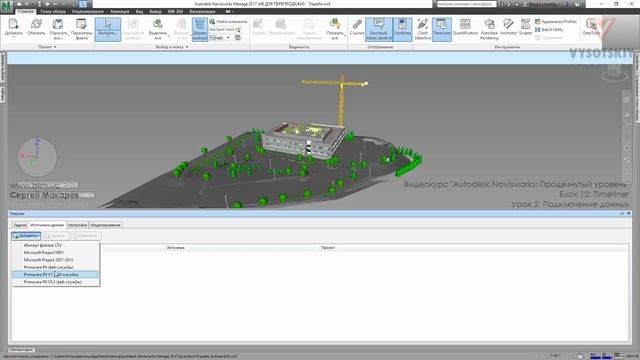Open dropdown arrow under Выбрать tool
The image size is (640, 360).
pos(108,37)
